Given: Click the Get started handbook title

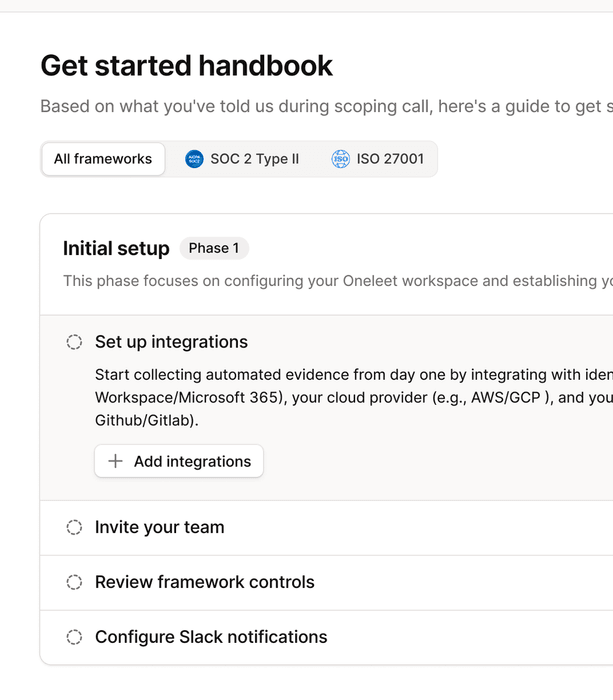Looking at the screenshot, I should [187, 66].
